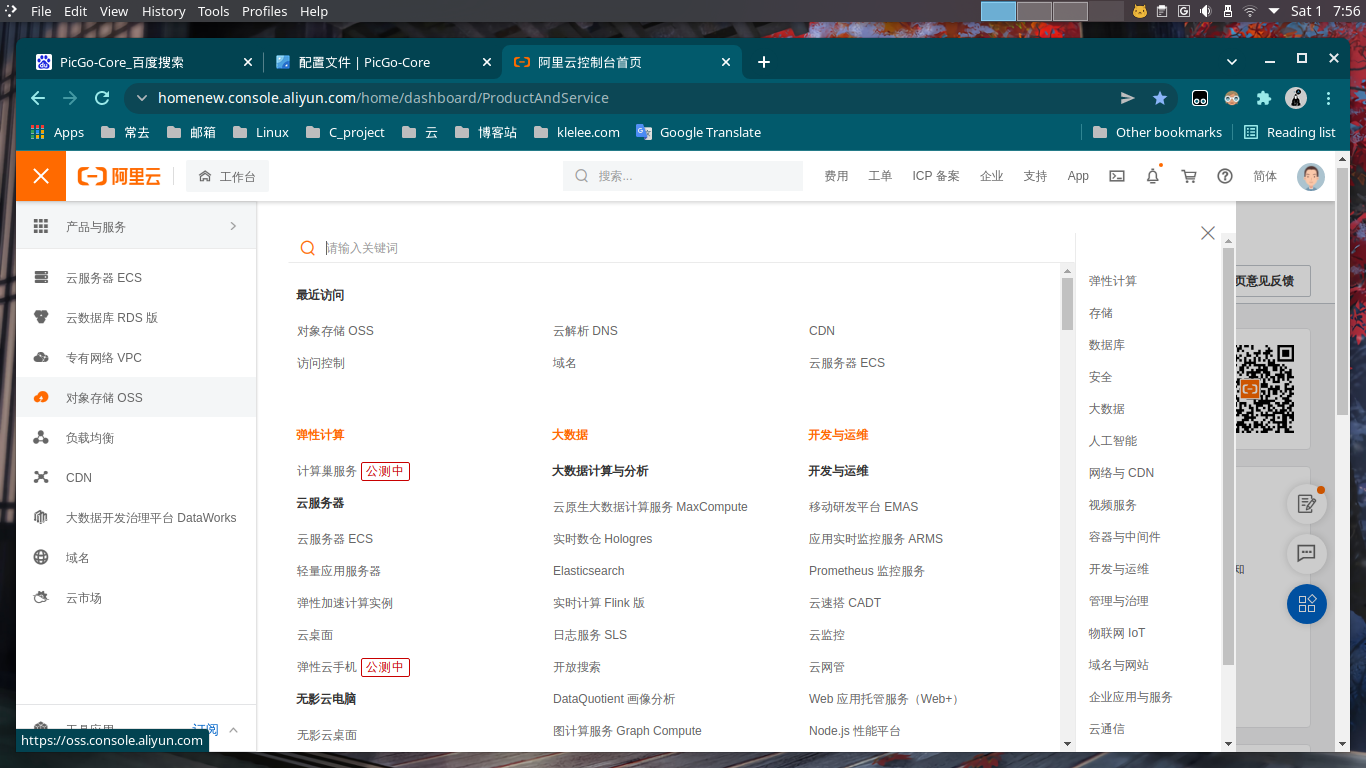The width and height of the screenshot is (1366, 768).
Task: Open the Reading list
Action: 1289,132
